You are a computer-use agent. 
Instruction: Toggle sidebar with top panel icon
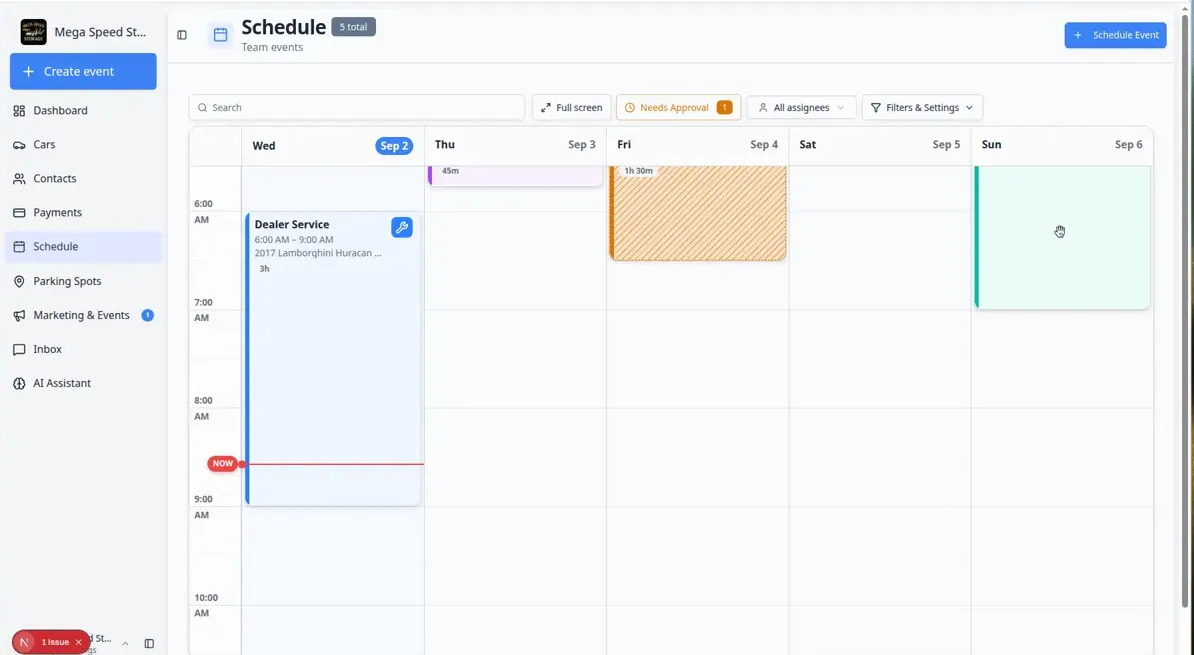182,35
